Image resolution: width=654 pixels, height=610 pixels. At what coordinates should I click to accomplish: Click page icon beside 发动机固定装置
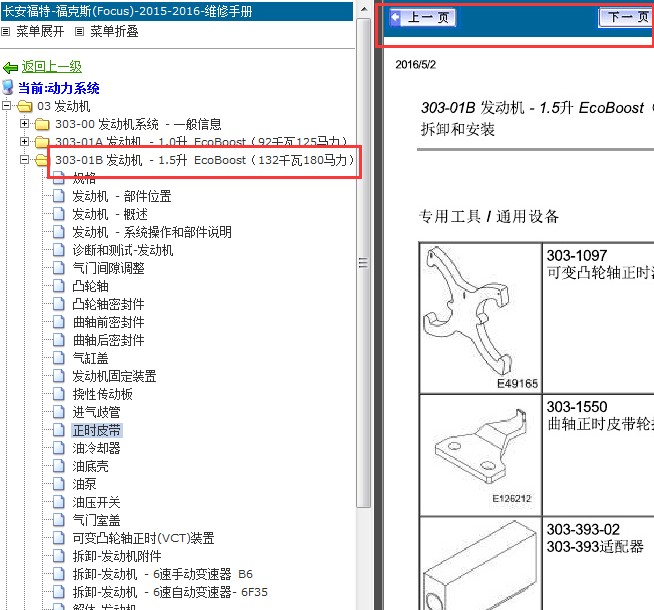coord(59,376)
